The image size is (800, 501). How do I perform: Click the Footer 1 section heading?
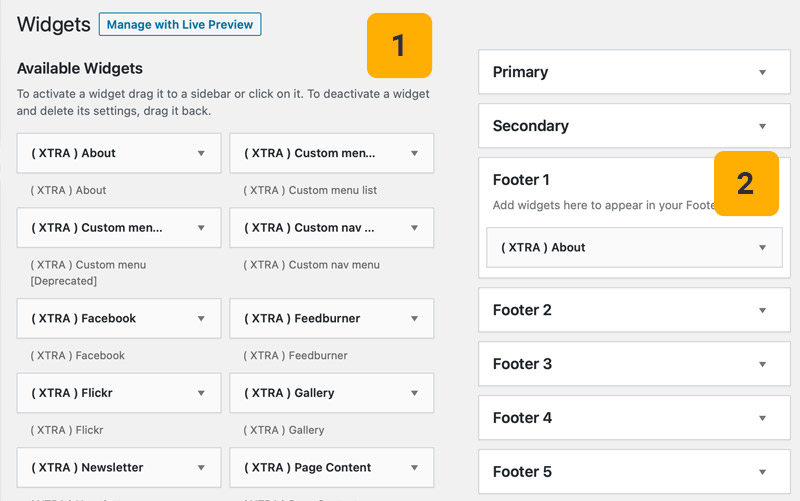click(x=522, y=180)
